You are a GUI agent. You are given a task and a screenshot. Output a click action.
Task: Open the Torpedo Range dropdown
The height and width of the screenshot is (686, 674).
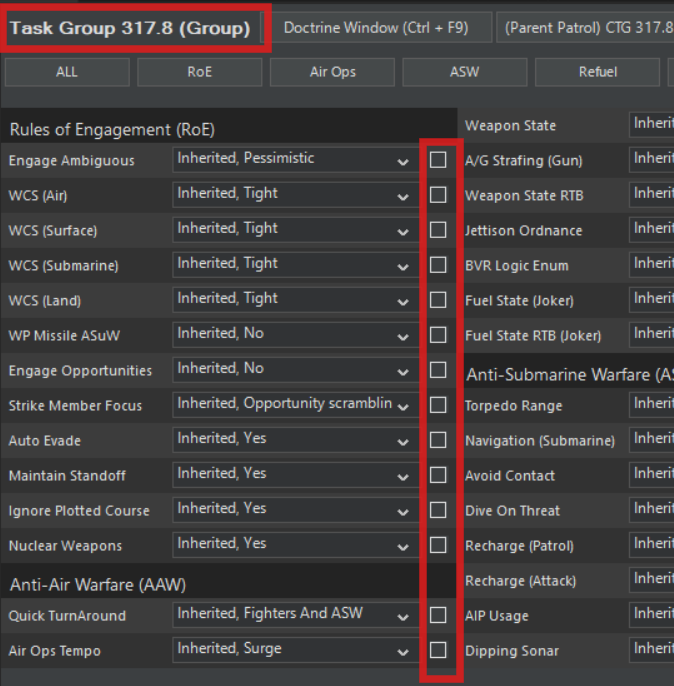click(x=652, y=405)
